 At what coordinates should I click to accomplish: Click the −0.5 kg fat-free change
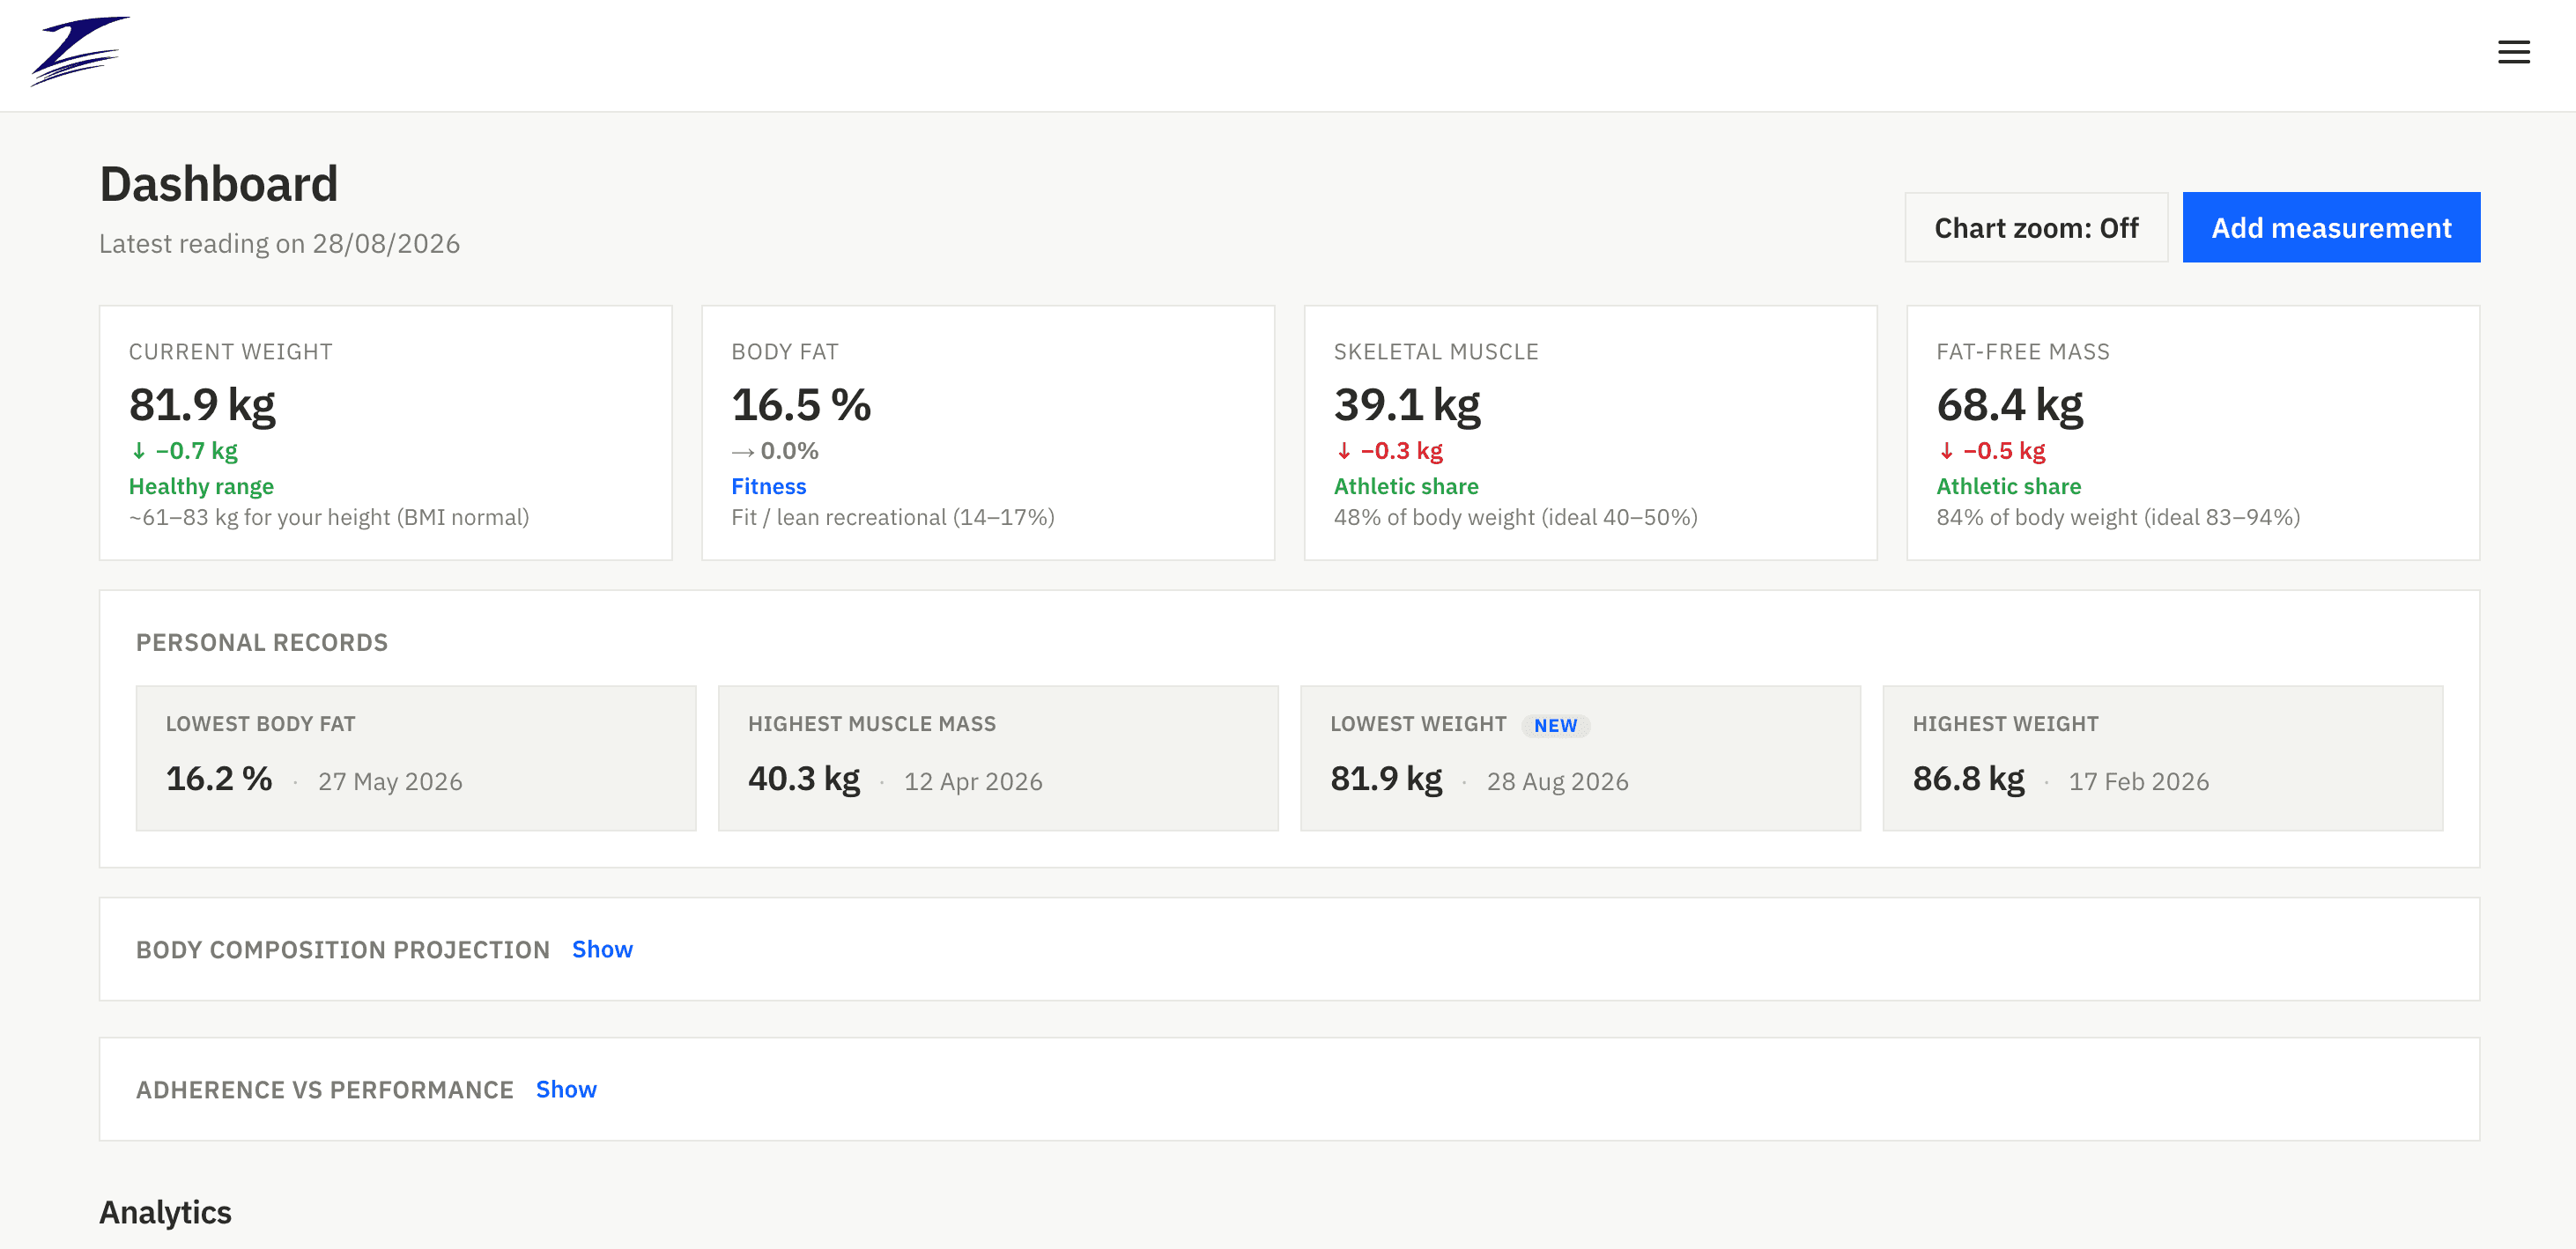point(1992,450)
